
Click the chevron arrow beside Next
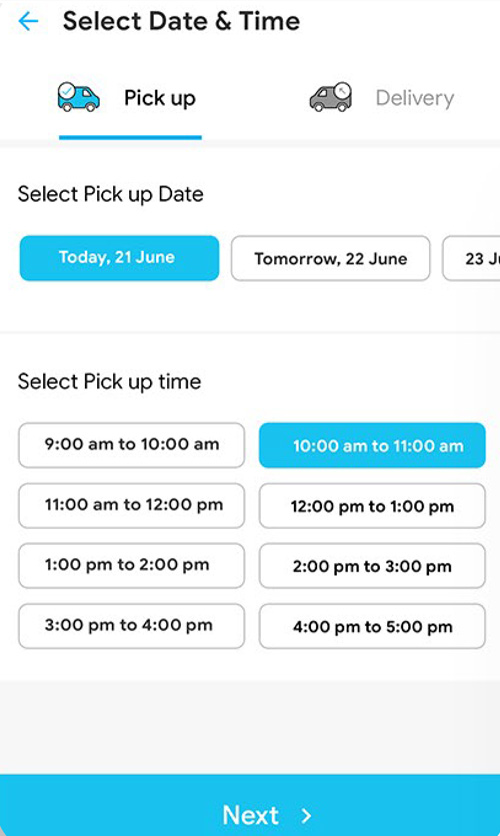coord(306,815)
